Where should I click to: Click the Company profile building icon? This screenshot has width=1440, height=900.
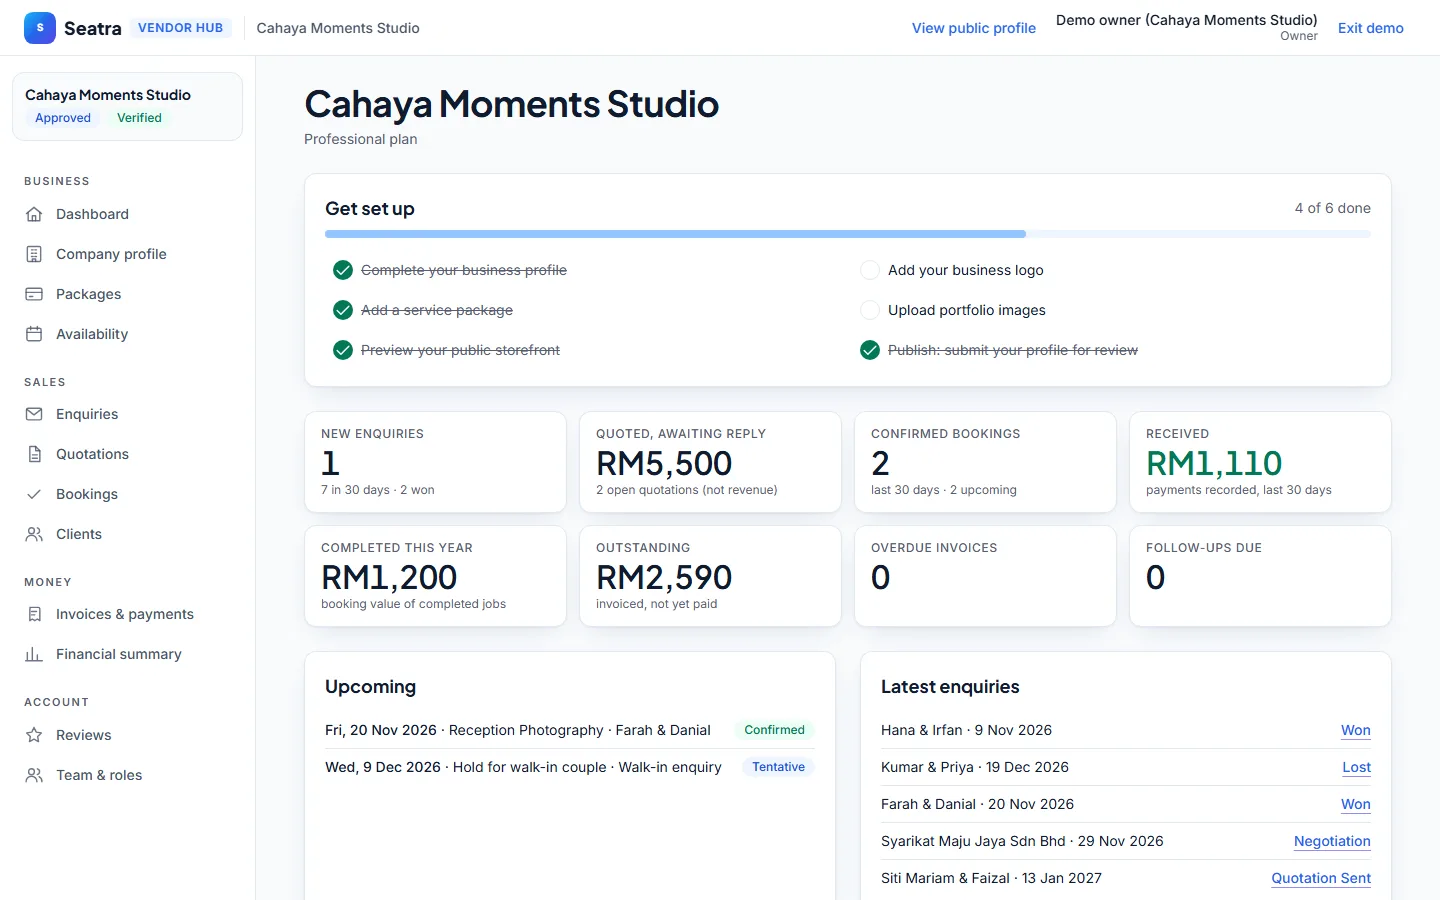click(34, 254)
